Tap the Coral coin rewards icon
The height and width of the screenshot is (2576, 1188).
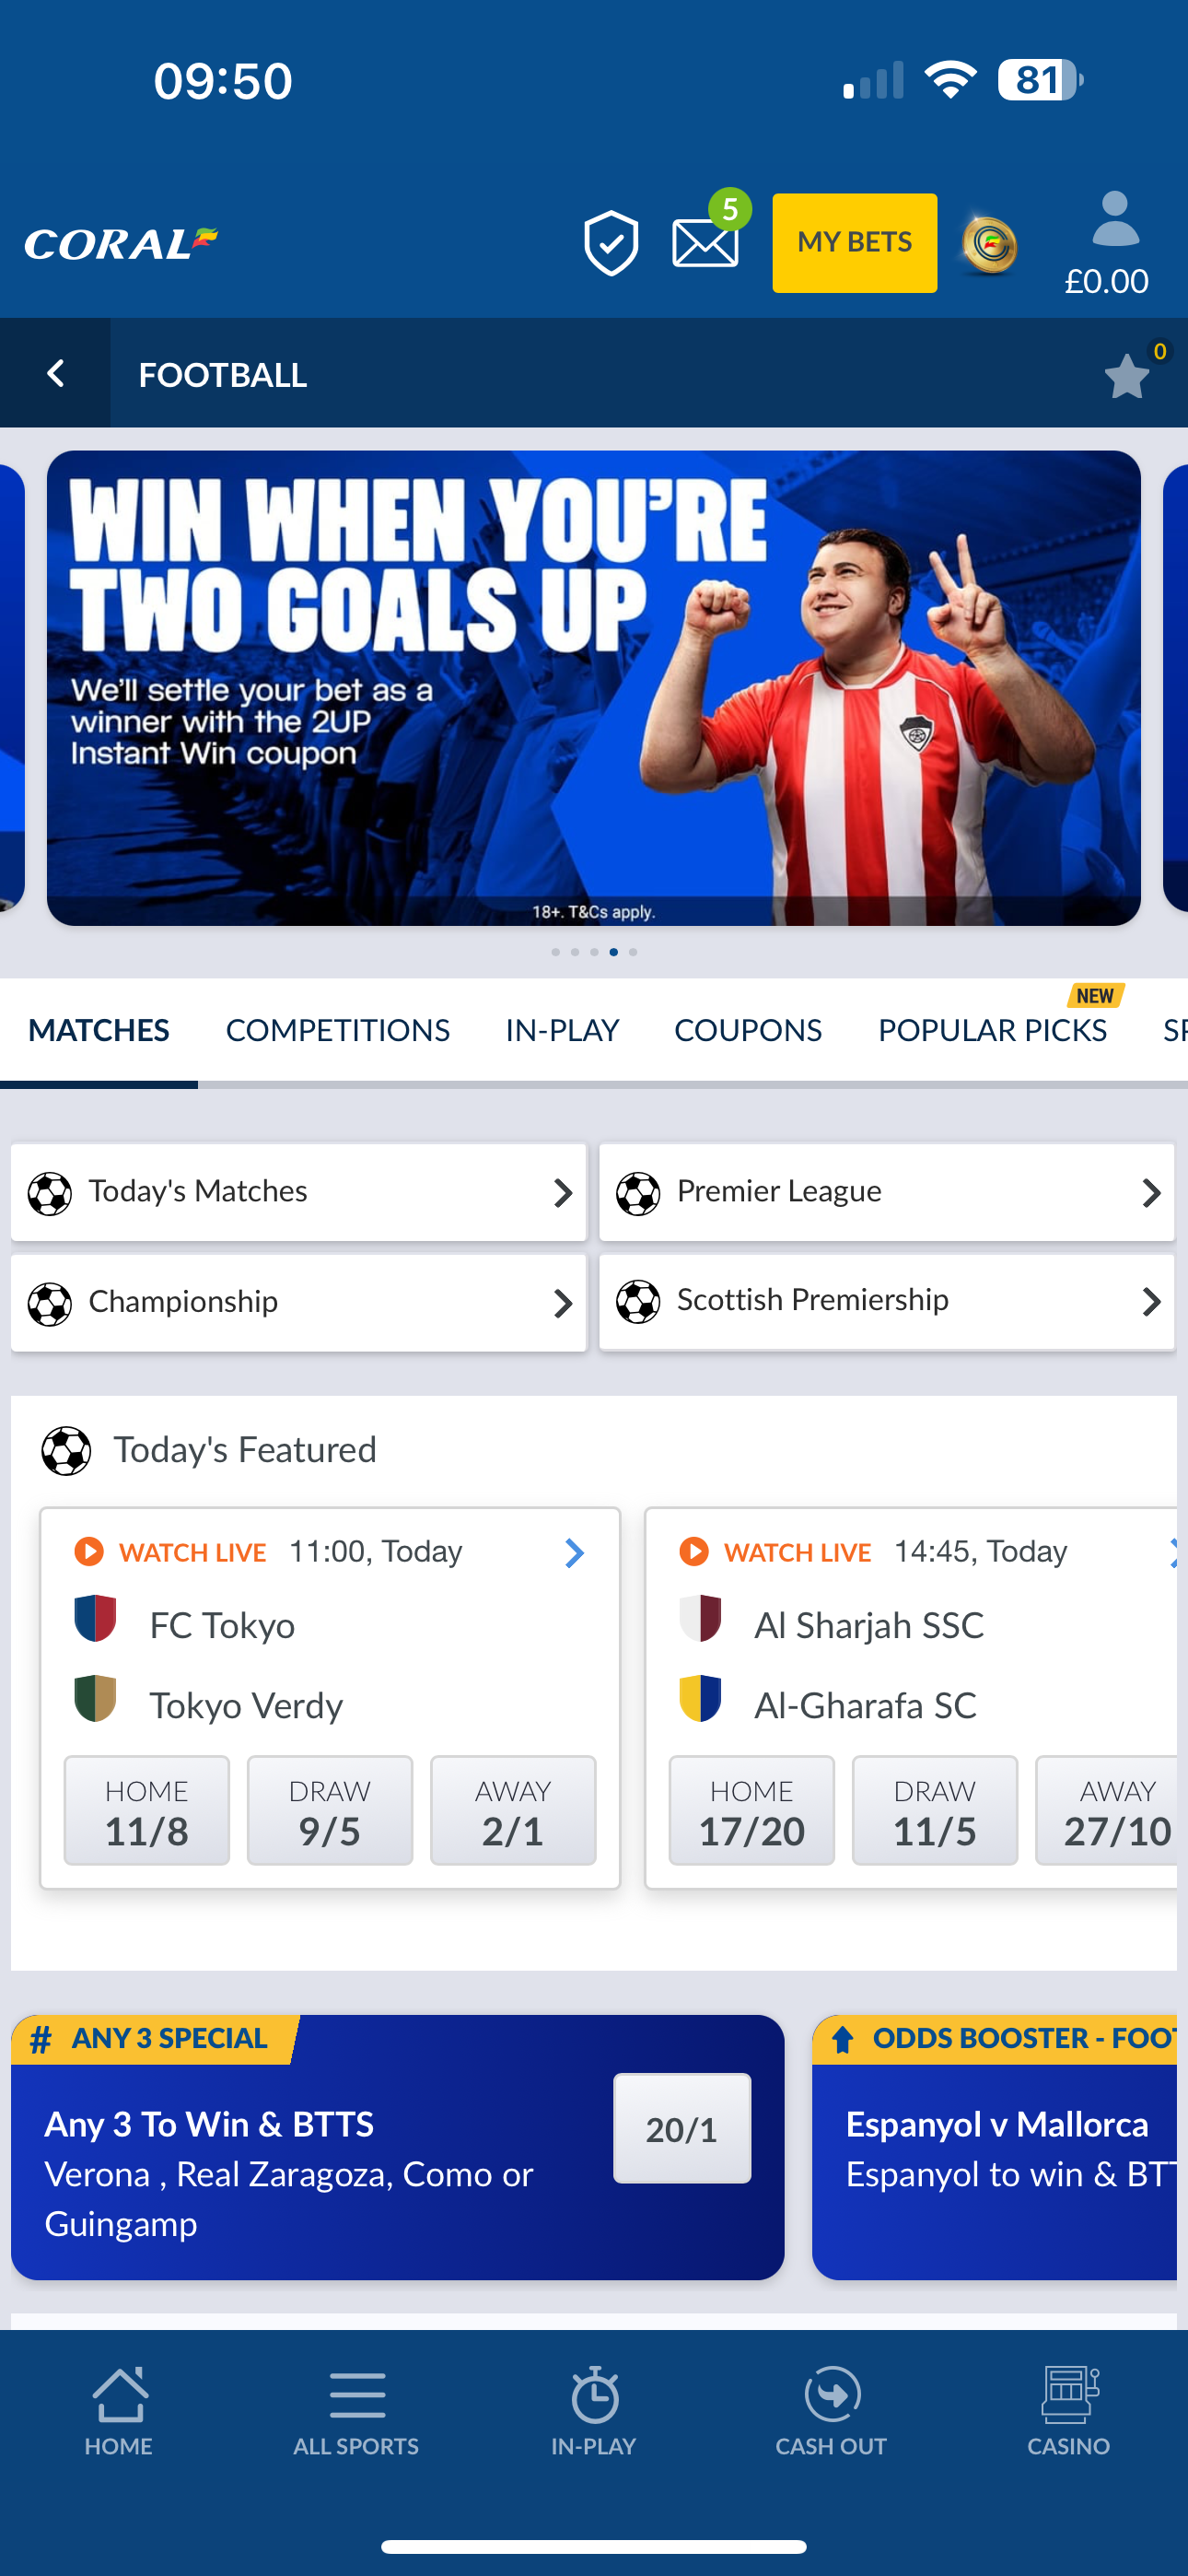coord(990,244)
